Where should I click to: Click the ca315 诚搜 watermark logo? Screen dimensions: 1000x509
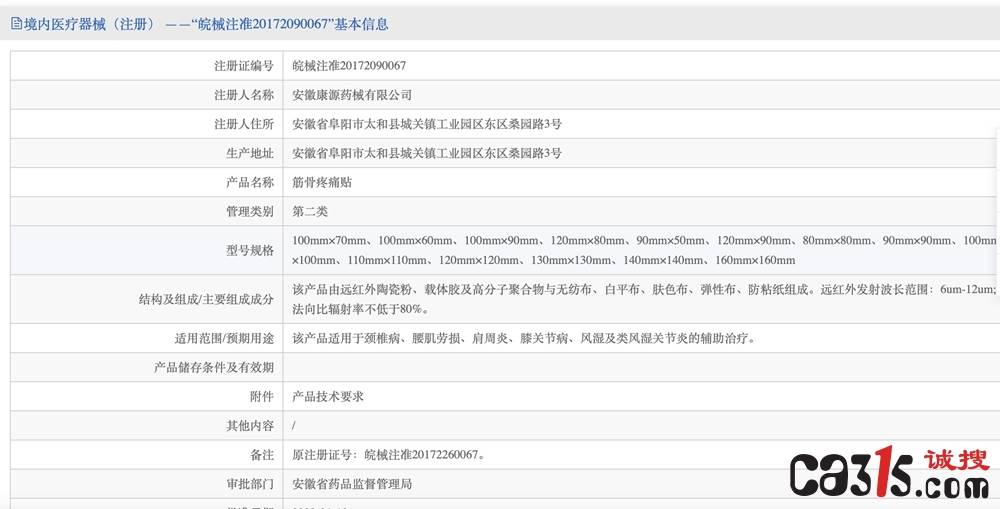[x=889, y=474]
